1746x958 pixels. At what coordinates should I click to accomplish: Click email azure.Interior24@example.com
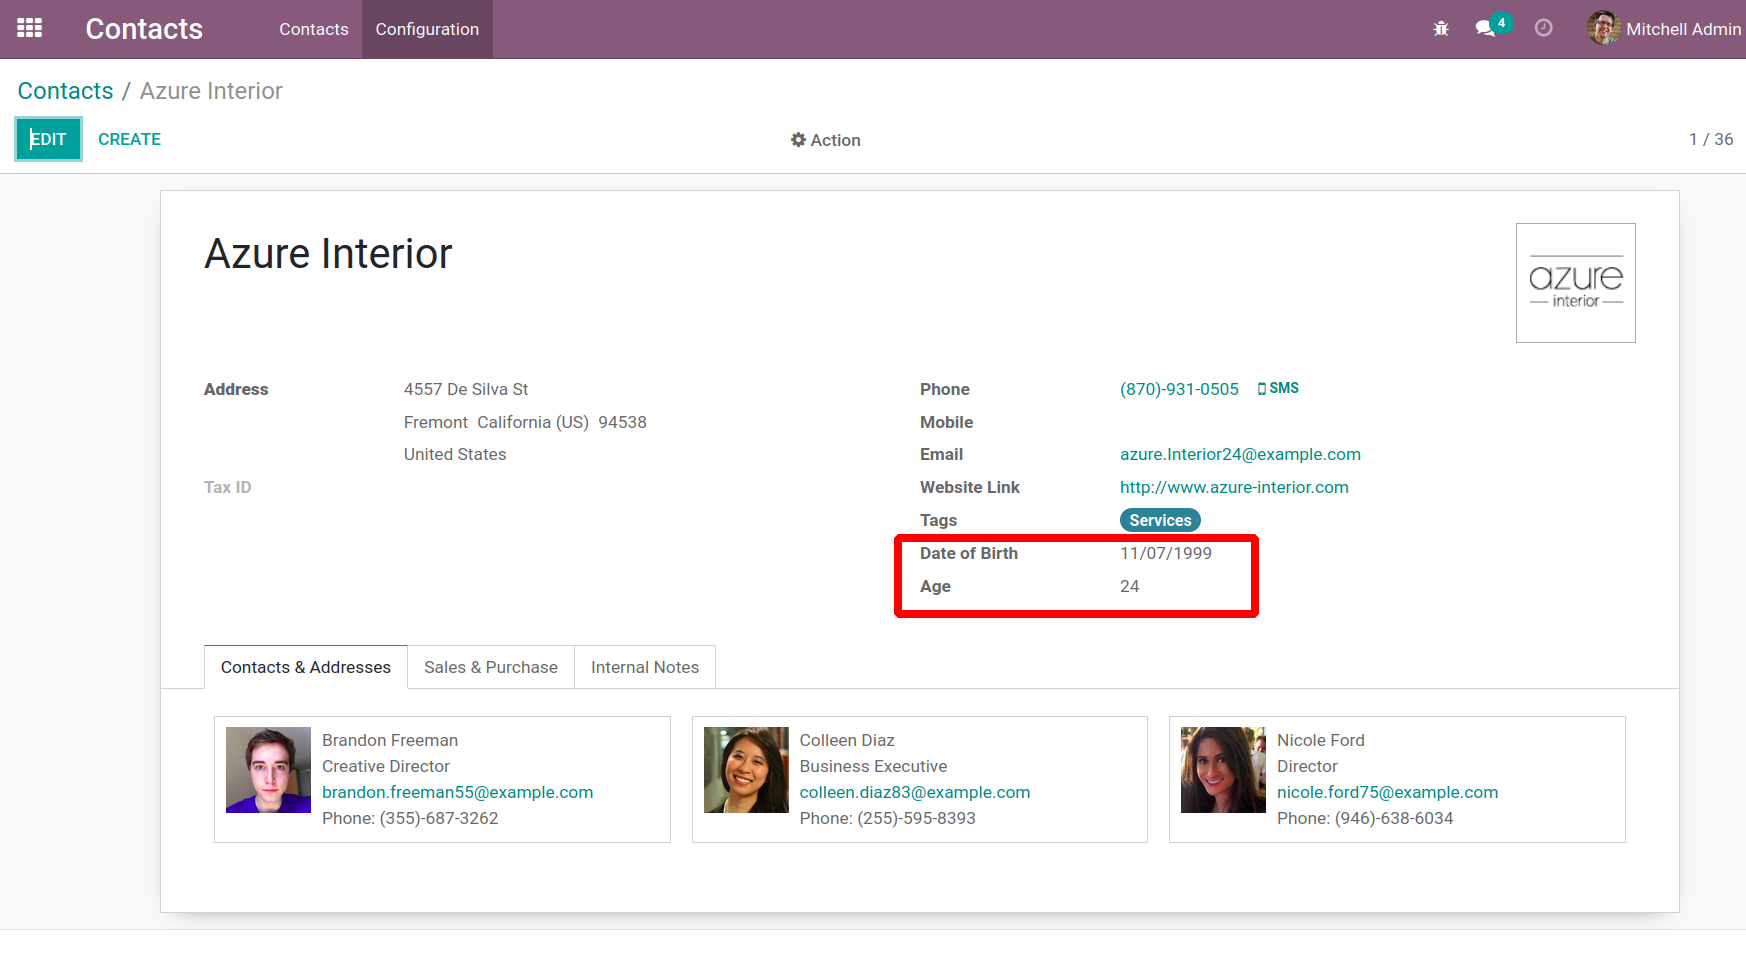[x=1240, y=454]
